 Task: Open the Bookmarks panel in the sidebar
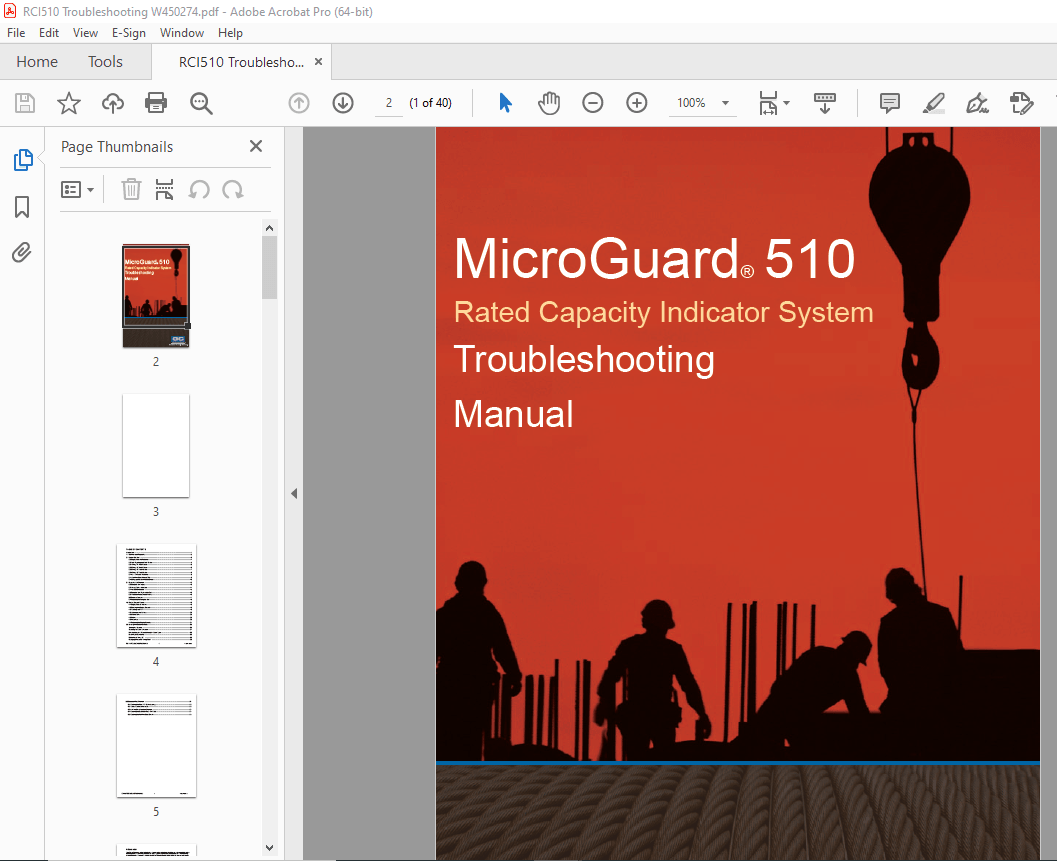(22, 207)
